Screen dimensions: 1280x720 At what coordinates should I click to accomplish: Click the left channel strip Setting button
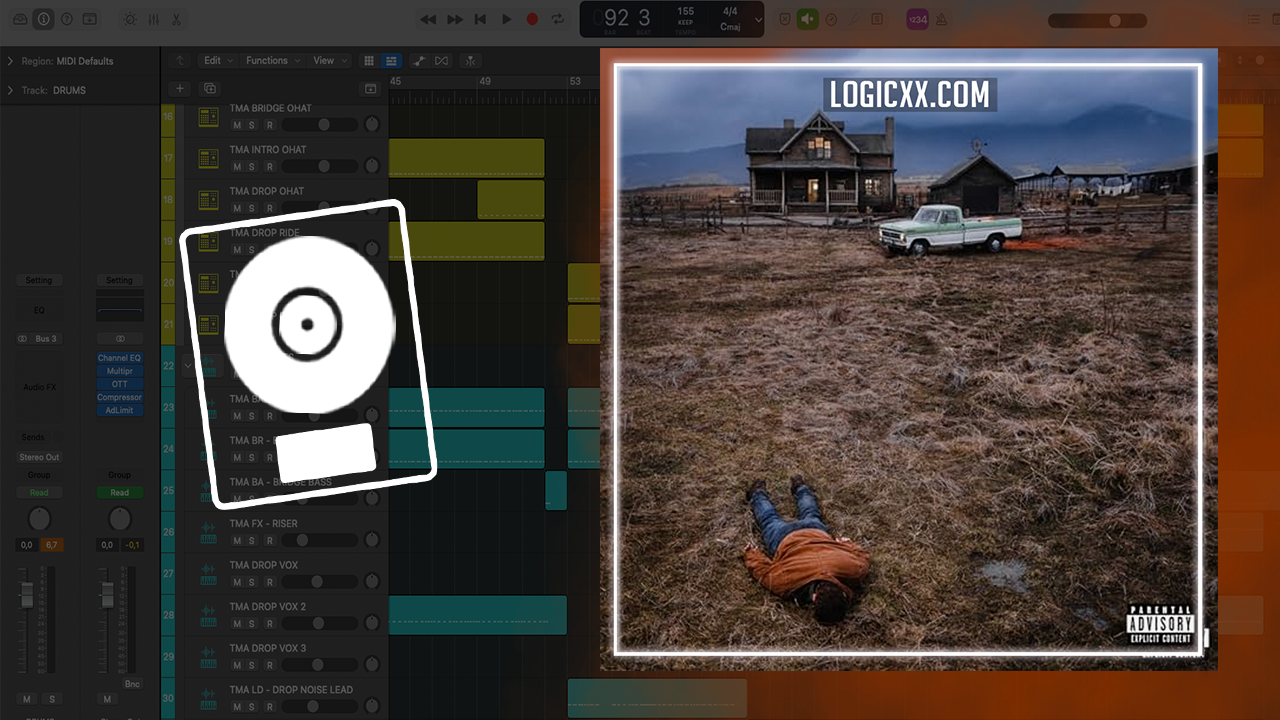[x=39, y=281]
